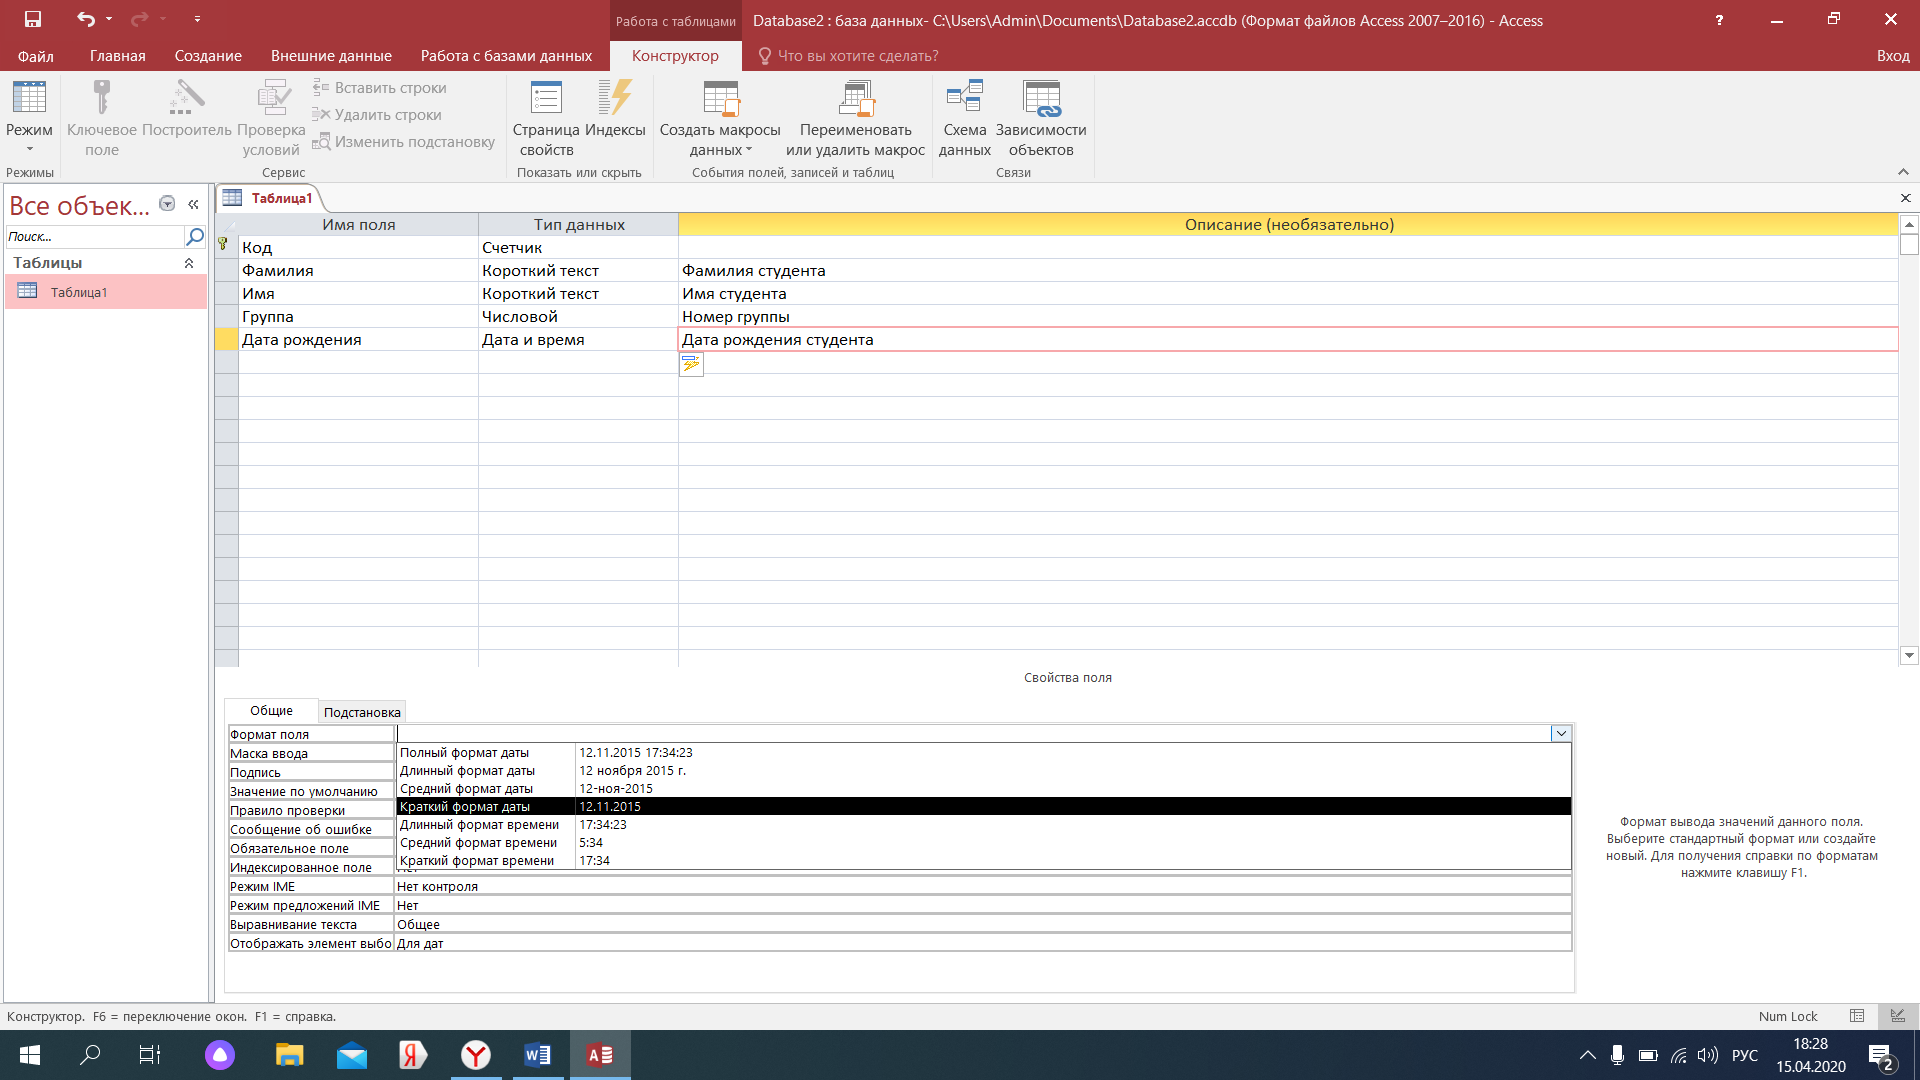This screenshot has height=1080, width=1920.
Task: Click the Вход sign-in link
Action: [x=1893, y=56]
